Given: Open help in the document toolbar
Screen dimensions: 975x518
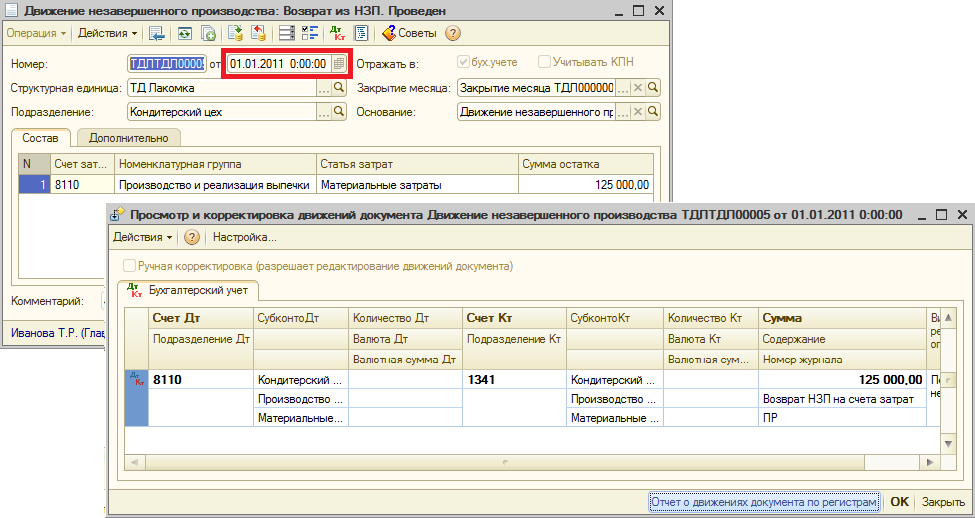Looking at the screenshot, I should coord(452,33).
